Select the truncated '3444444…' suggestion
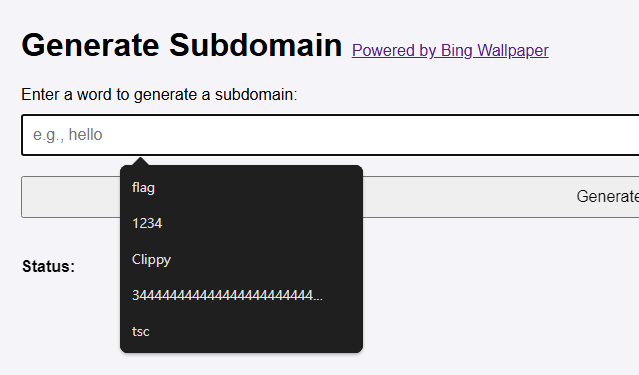The height and width of the screenshot is (375, 639). [x=241, y=295]
